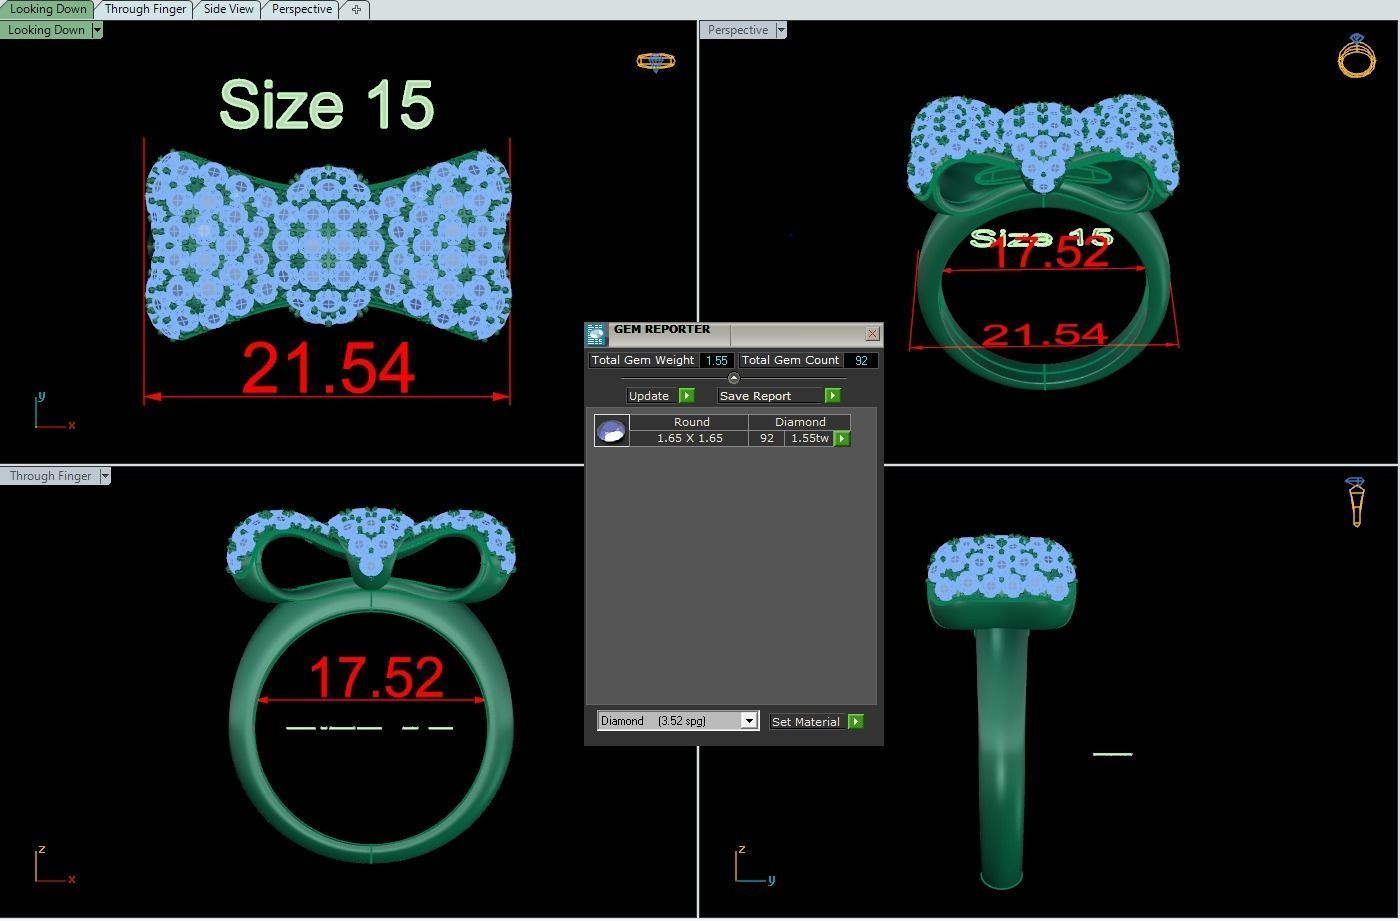
Task: Click the side-view ring icon in lower right viewport
Action: tap(1356, 501)
